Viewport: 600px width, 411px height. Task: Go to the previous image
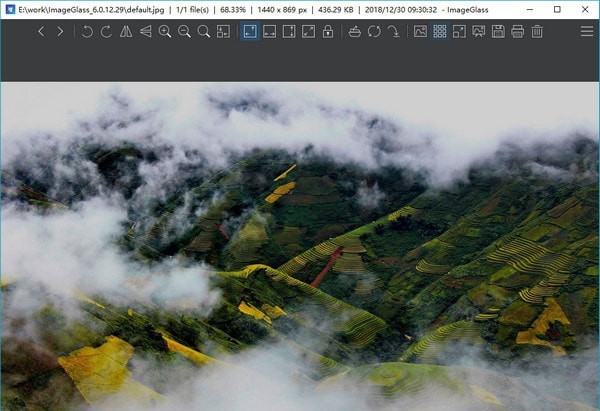[41, 32]
